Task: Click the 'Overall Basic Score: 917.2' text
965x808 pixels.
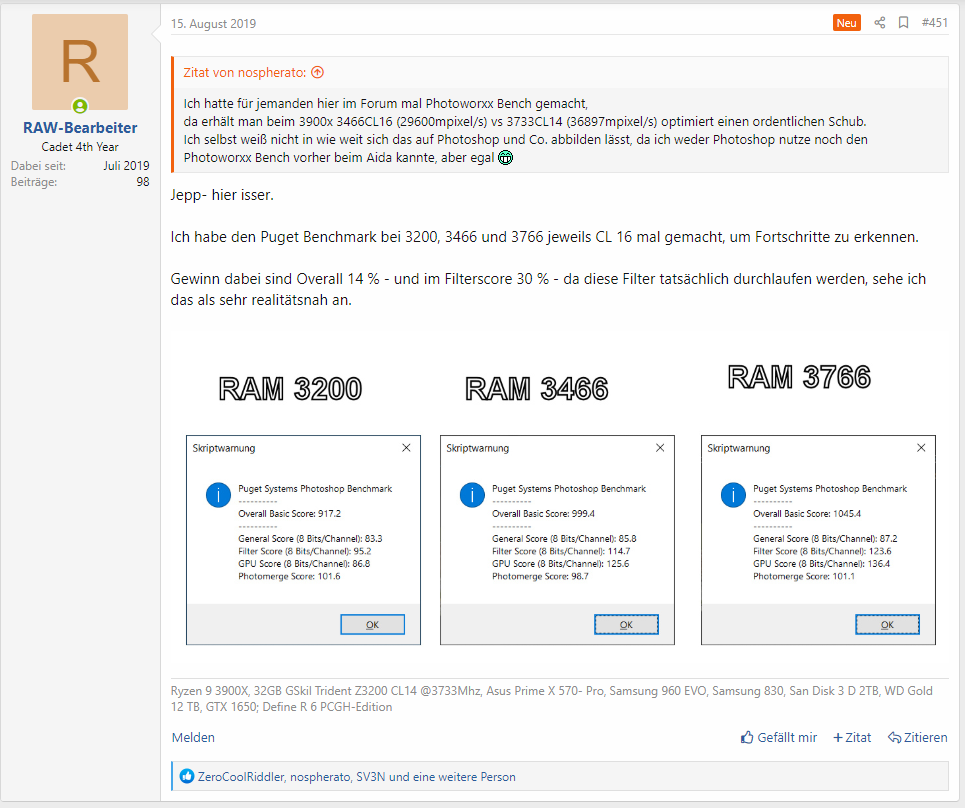Action: pyautogui.click(x=289, y=514)
